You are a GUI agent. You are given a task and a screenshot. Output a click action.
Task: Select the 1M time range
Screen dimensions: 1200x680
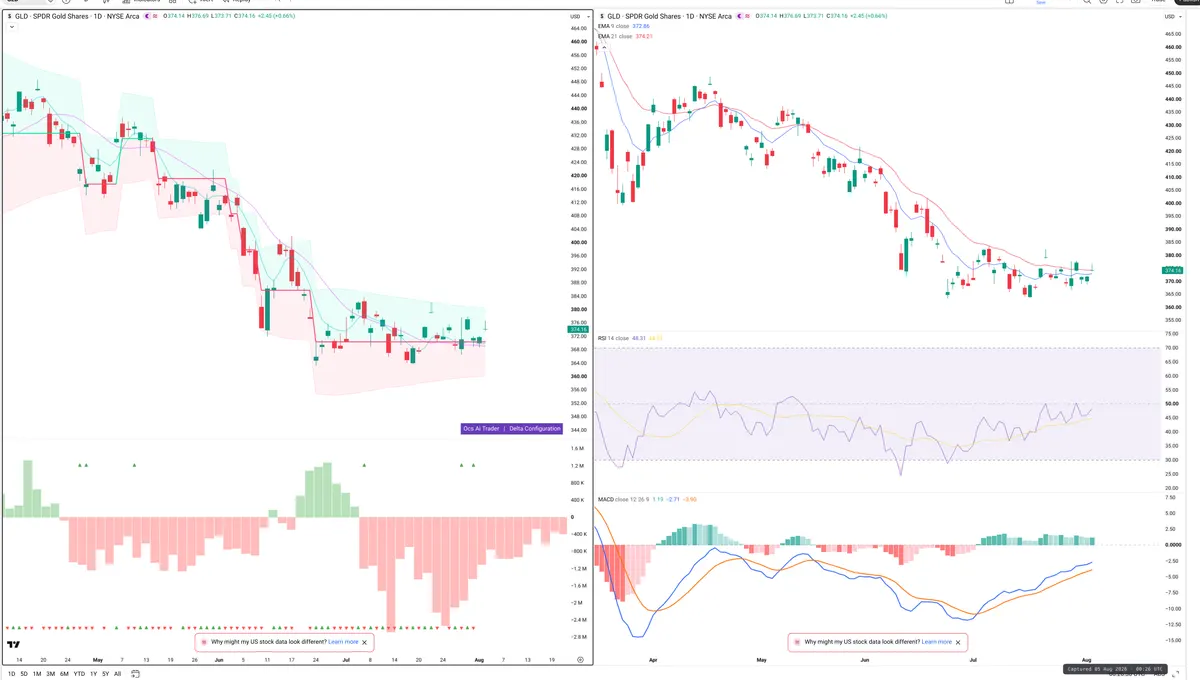[x=37, y=674]
